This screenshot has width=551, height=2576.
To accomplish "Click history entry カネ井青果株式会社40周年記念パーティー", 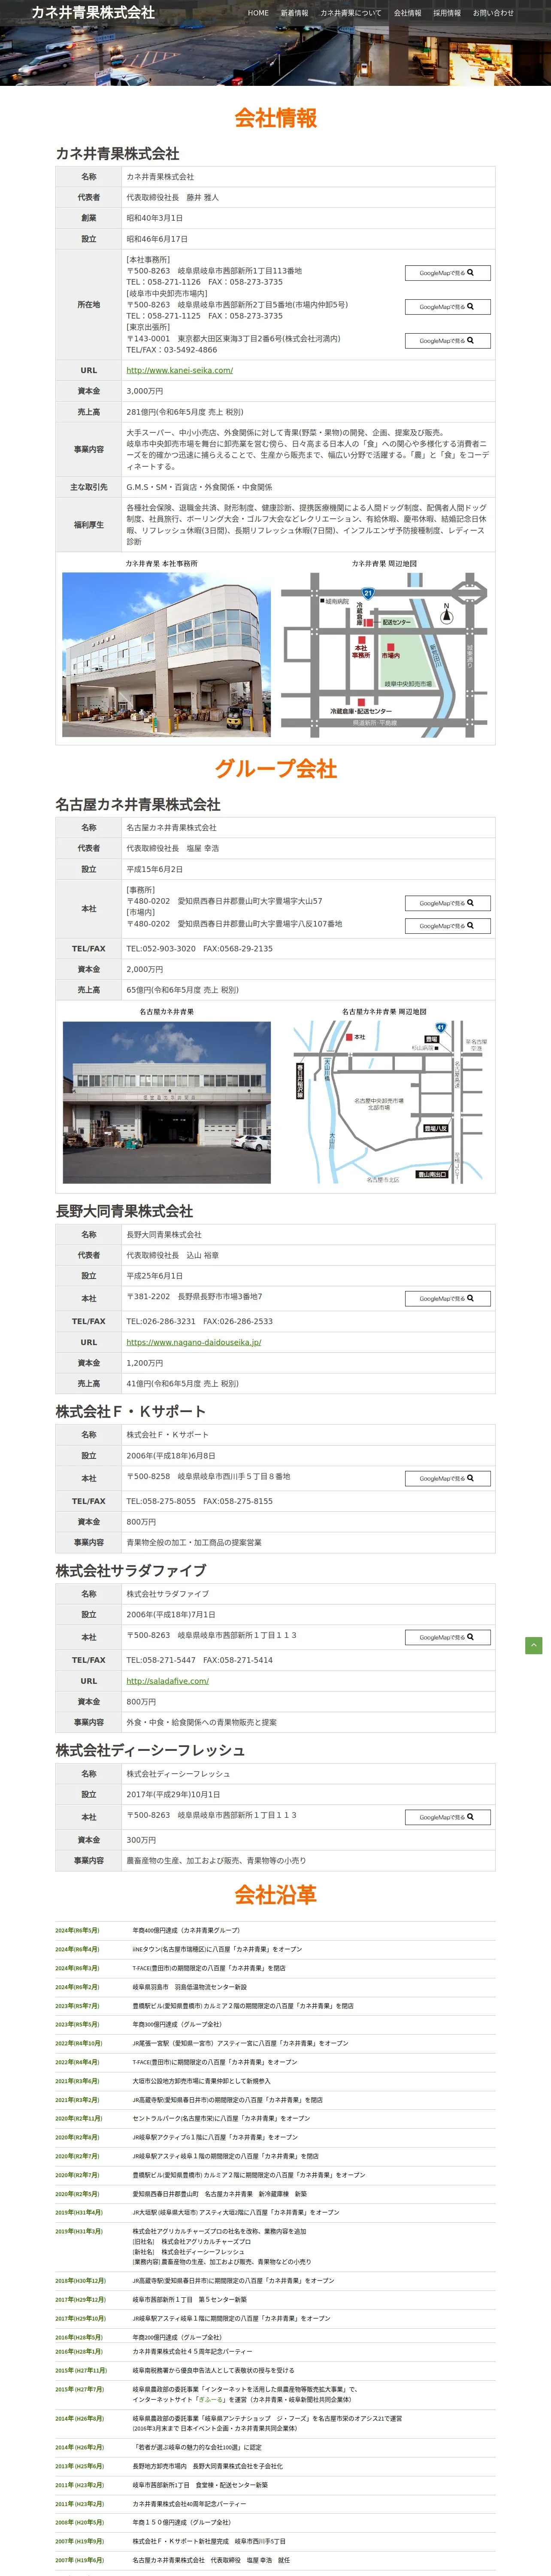I will pos(189,2504).
